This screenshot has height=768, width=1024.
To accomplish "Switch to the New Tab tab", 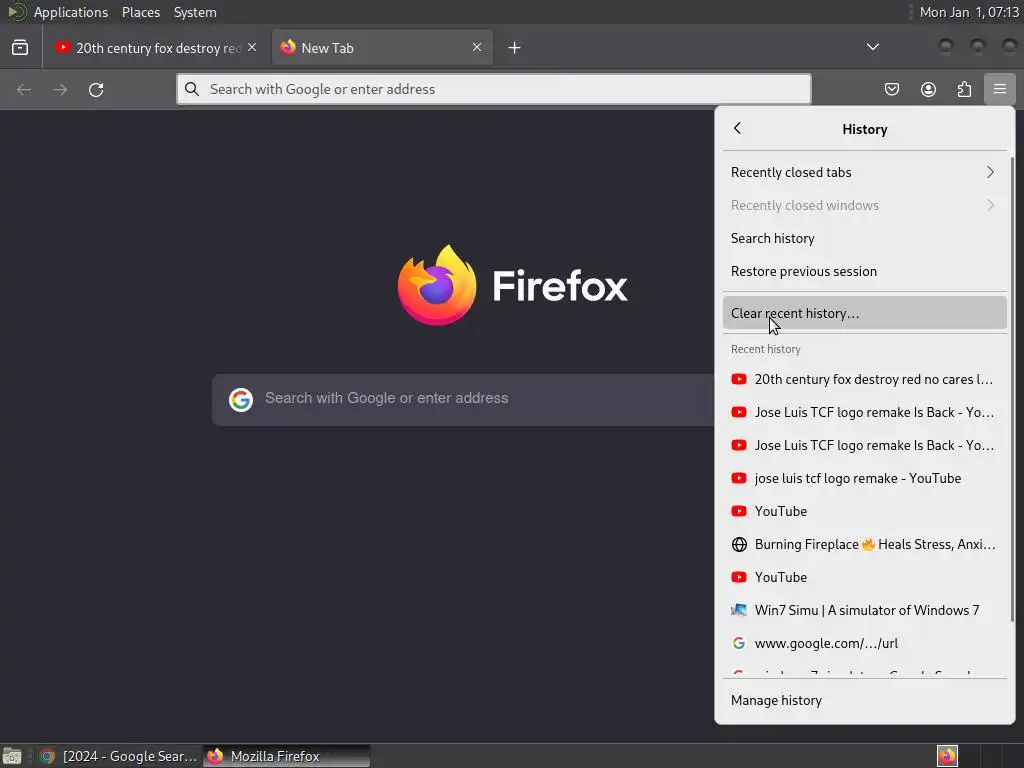I will (x=382, y=48).
